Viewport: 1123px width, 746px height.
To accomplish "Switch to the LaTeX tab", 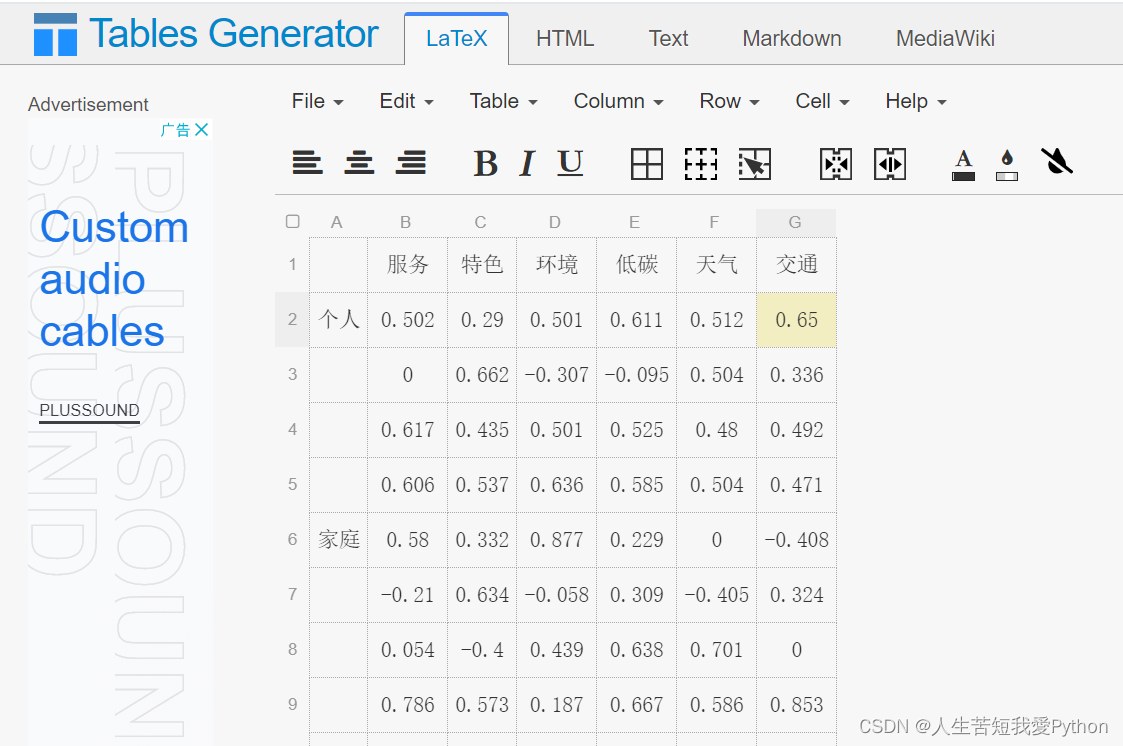I will 456,39.
